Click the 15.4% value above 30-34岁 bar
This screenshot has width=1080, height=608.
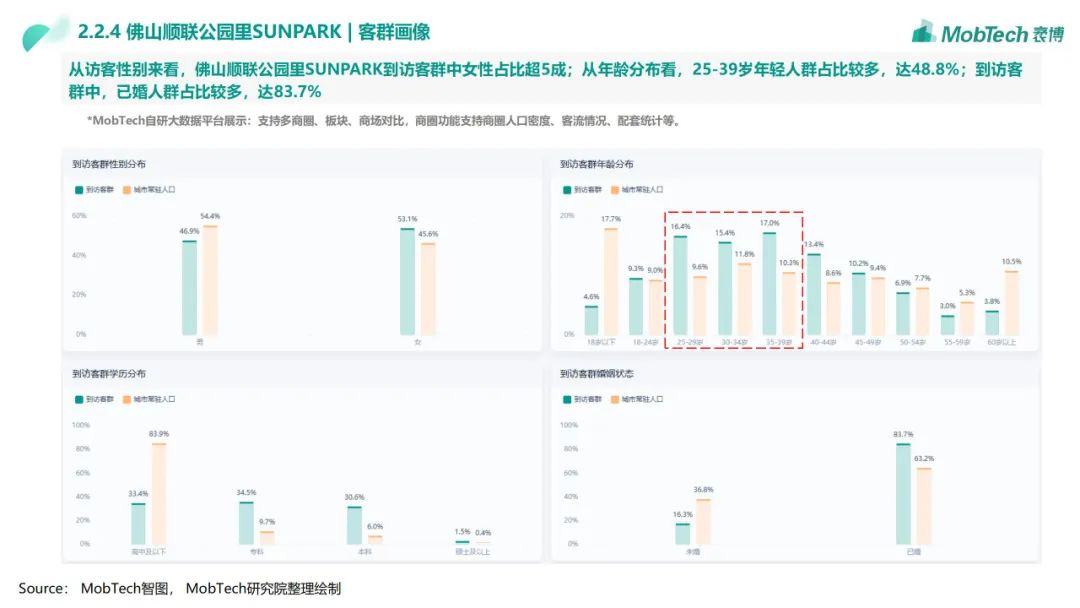point(725,233)
